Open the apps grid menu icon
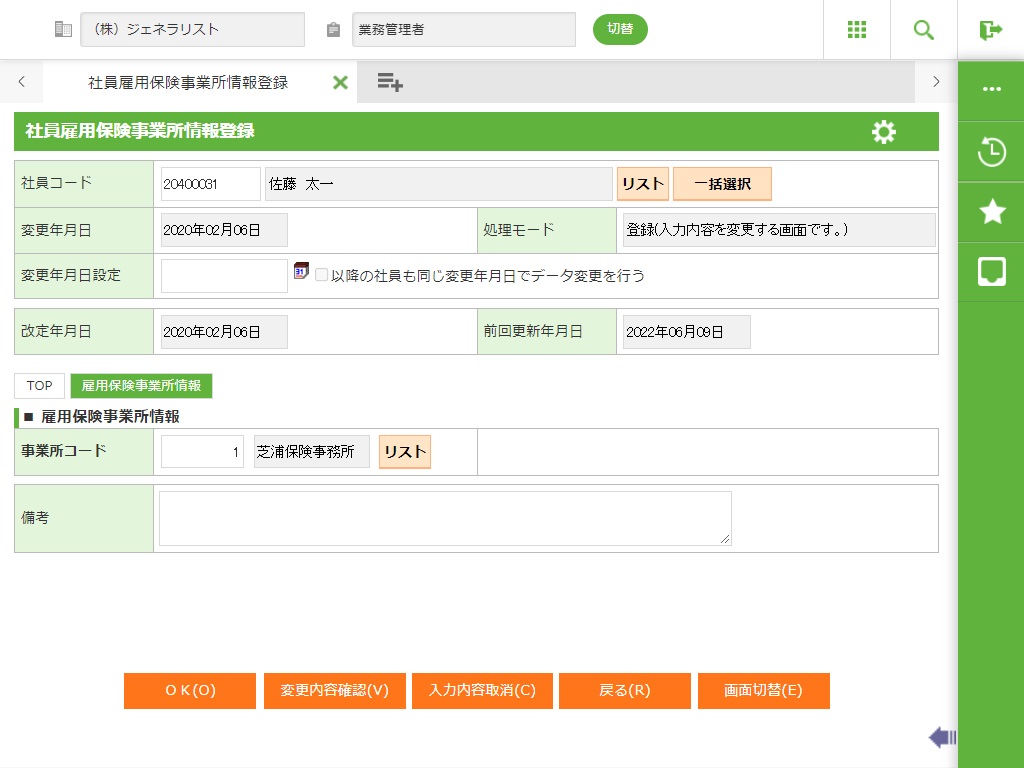 [x=856, y=30]
